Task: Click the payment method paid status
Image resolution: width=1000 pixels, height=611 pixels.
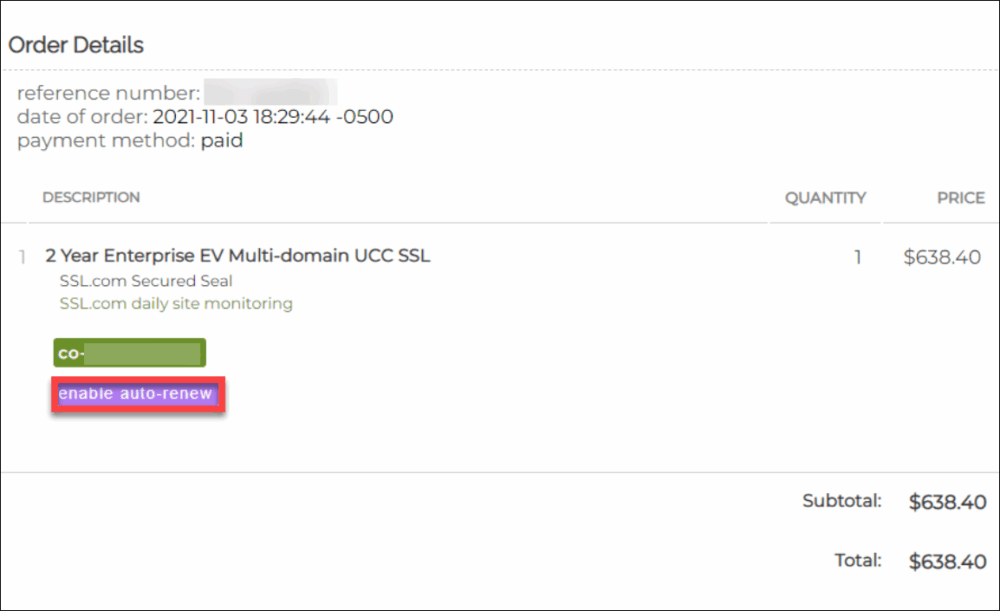Action: [221, 141]
